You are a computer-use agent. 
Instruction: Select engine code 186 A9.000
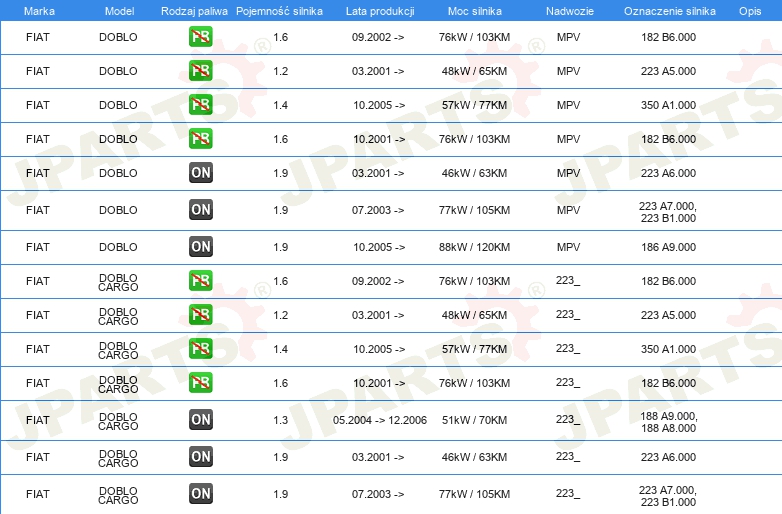point(668,247)
